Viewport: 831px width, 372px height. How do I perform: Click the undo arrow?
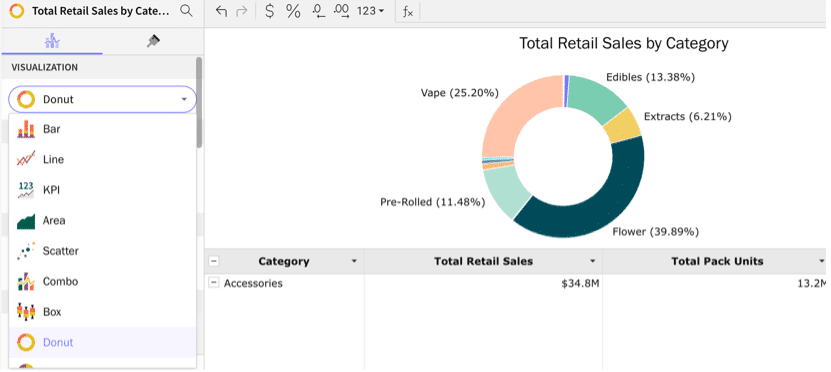(x=222, y=12)
